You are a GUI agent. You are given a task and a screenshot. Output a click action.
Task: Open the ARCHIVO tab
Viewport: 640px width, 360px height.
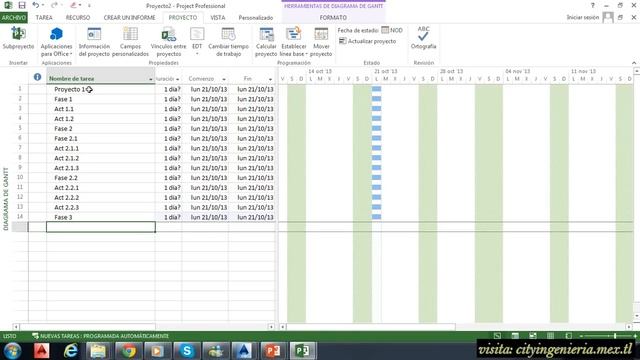point(13,18)
